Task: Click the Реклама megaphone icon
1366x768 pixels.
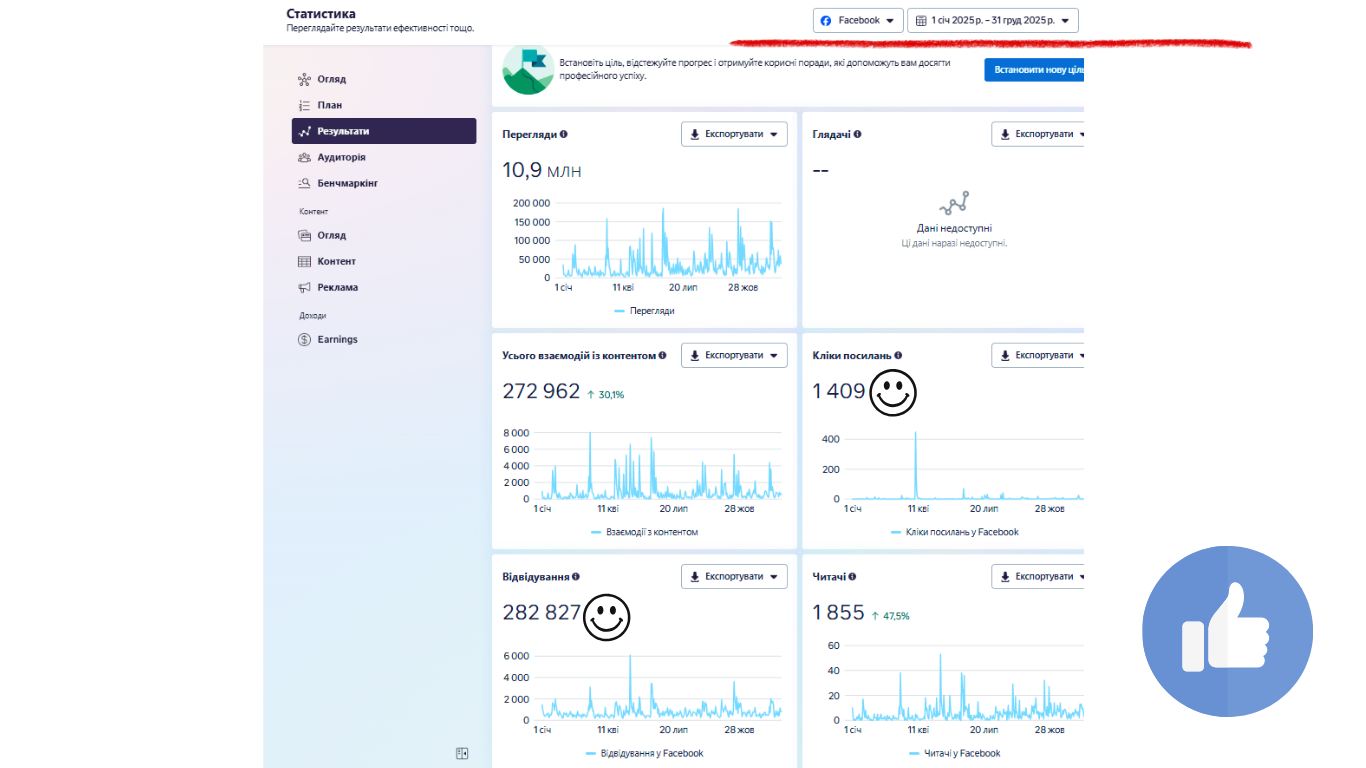Action: [x=305, y=288]
